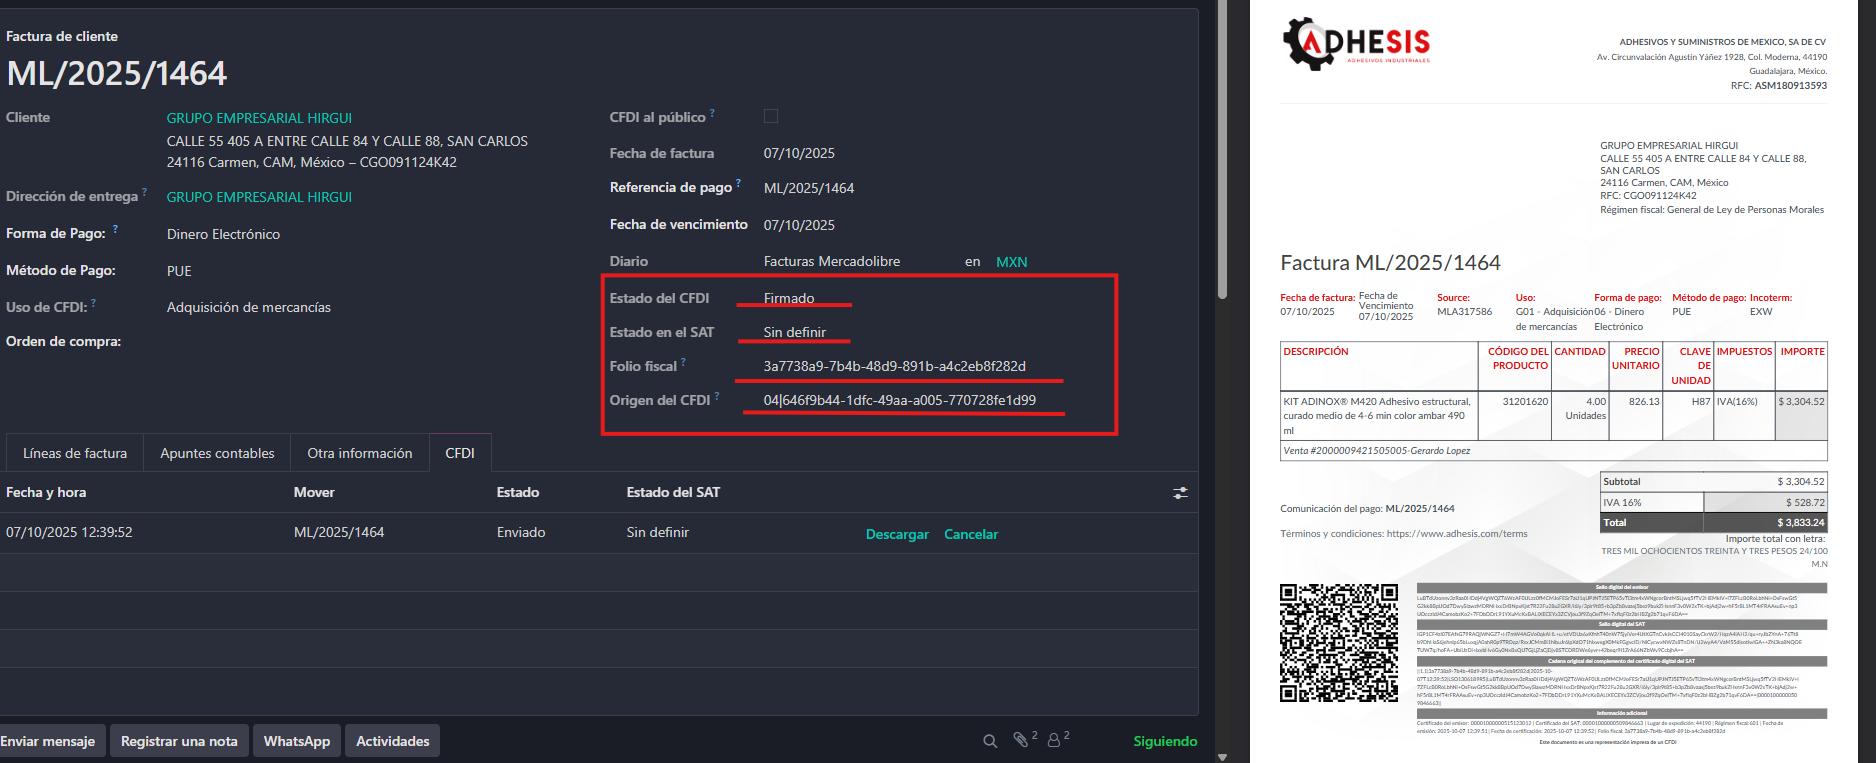This screenshot has width=1876, height=763.
Task: Open attachments via the paperclip icon
Action: [x=1020, y=740]
